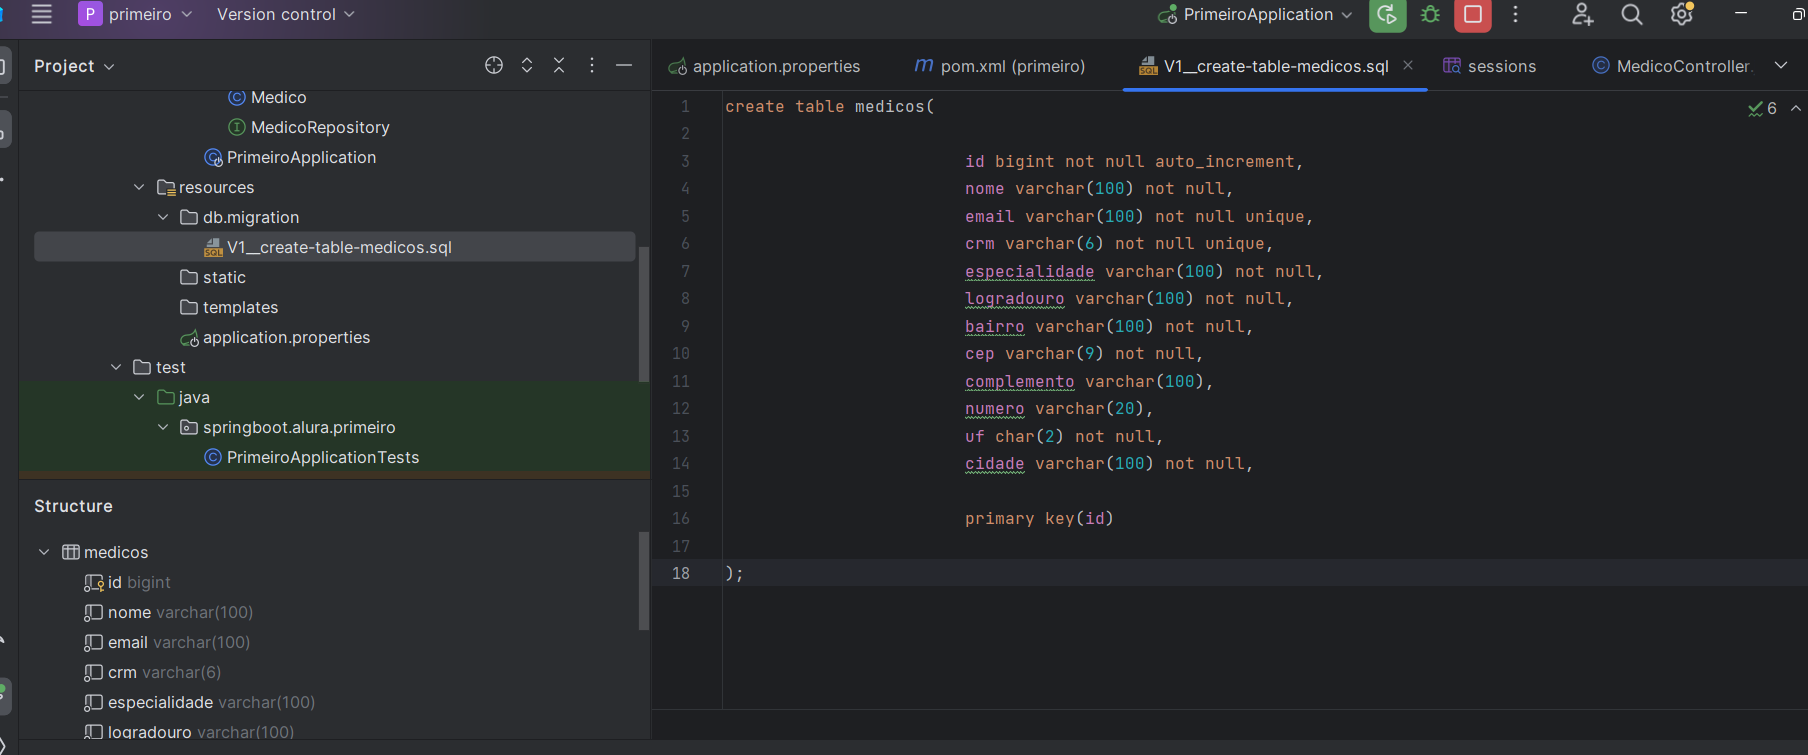
Task: Stop the running application
Action: coord(1473,14)
